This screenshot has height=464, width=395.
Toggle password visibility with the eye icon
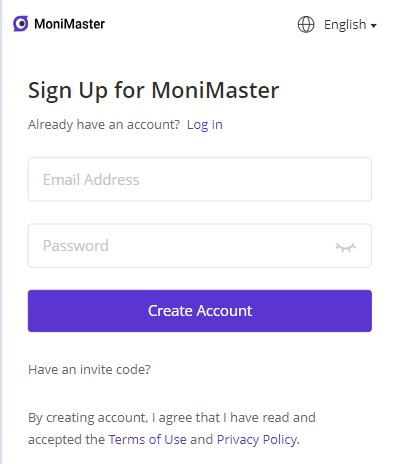click(346, 247)
